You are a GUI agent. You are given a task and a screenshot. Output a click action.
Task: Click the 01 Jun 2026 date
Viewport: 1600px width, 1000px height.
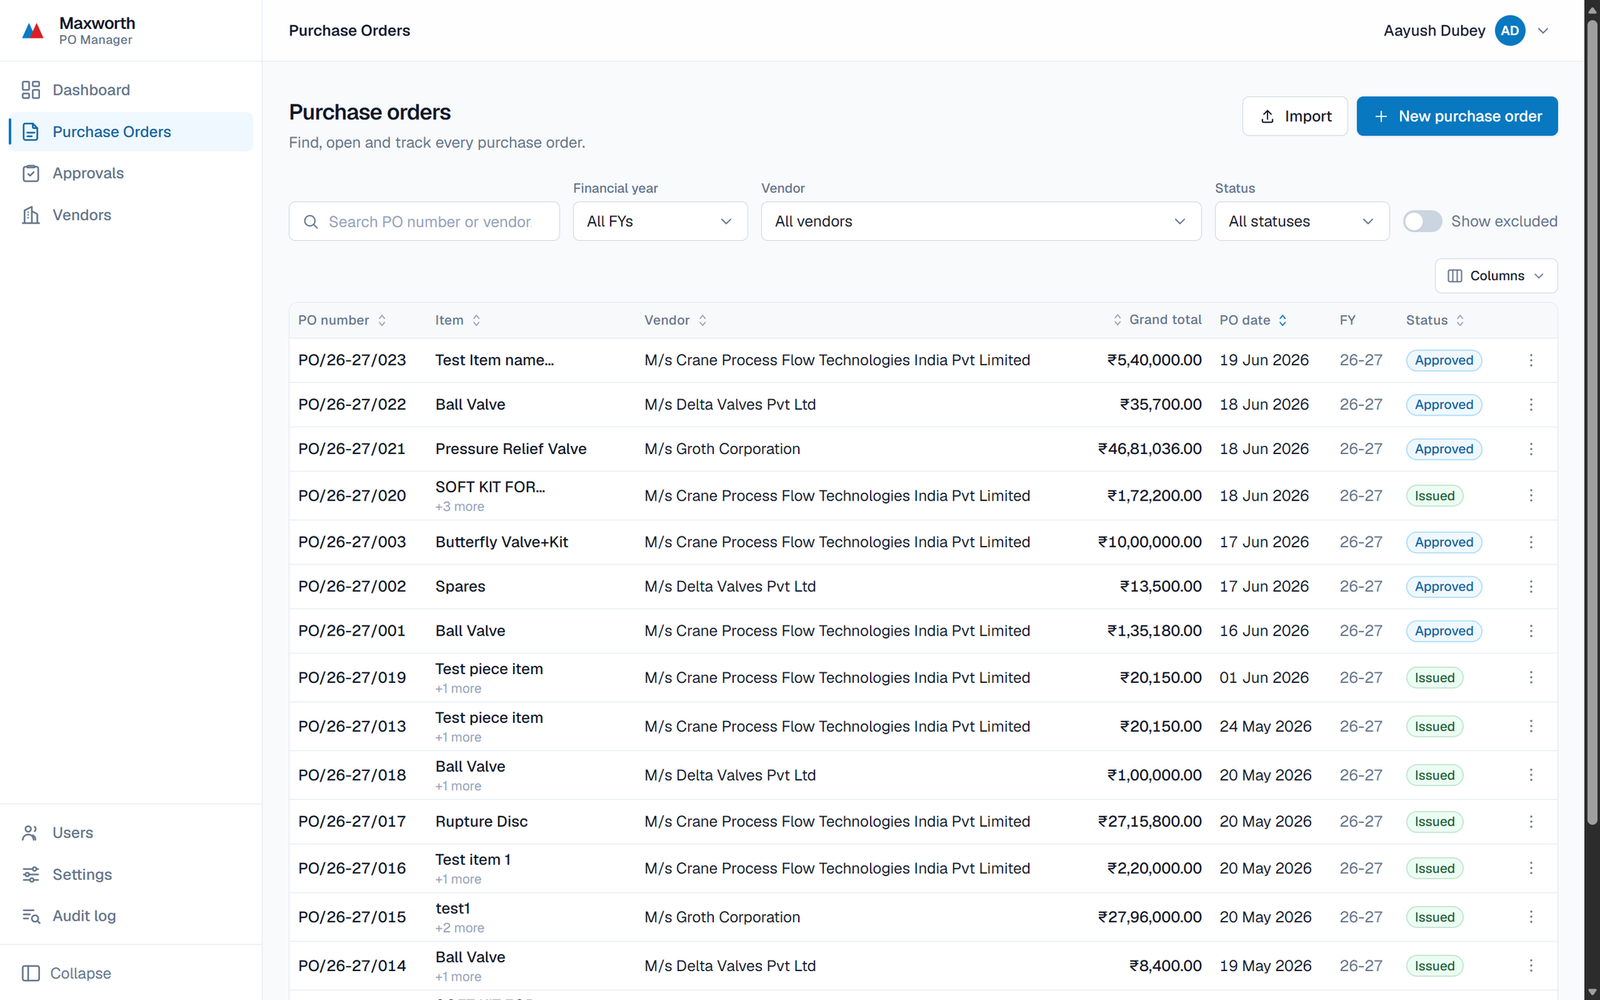click(x=1264, y=678)
